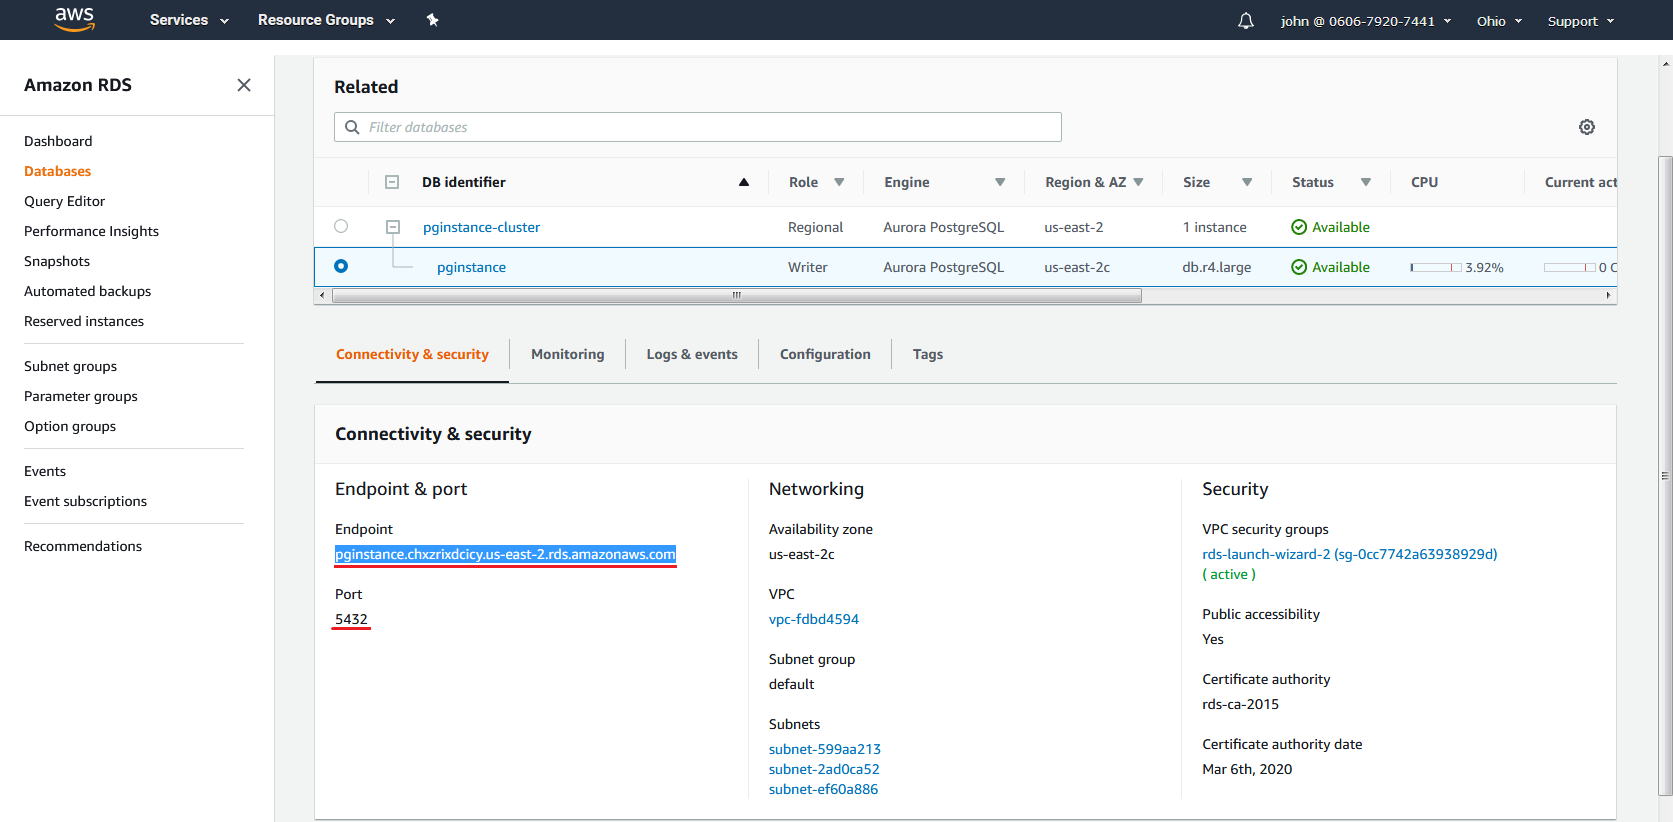This screenshot has width=1673, height=822.
Task: Open Event subscriptions in sidebar
Action: tap(85, 501)
